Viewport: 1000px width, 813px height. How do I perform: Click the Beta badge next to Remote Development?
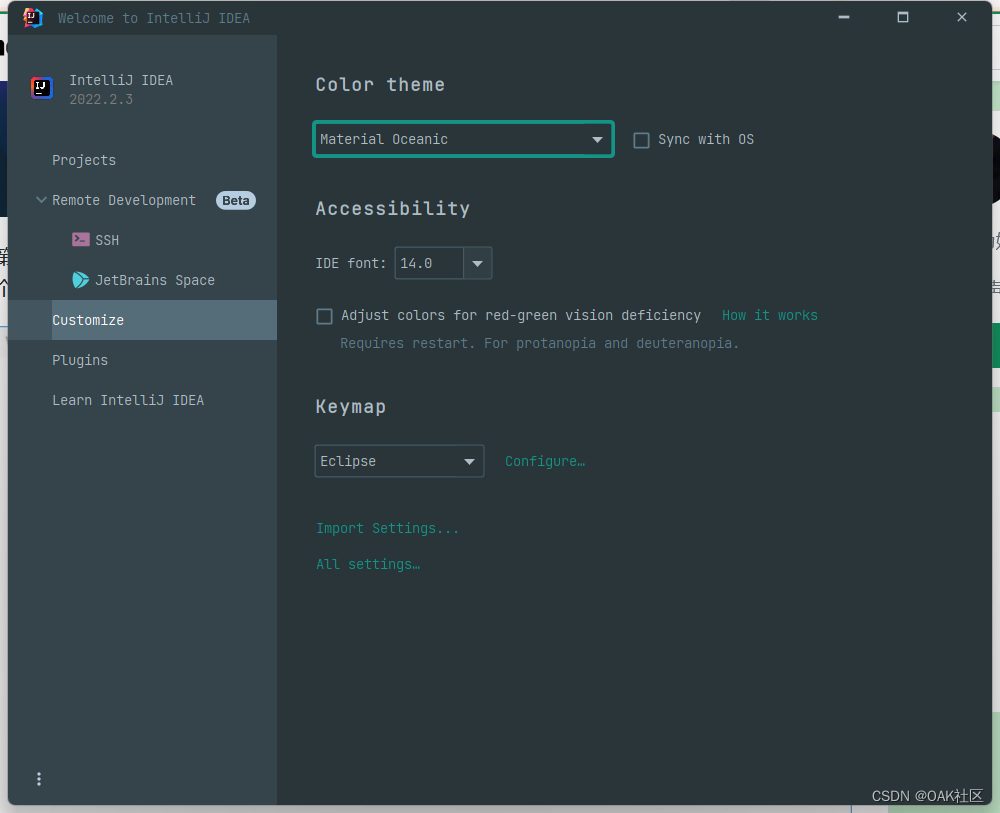(236, 200)
